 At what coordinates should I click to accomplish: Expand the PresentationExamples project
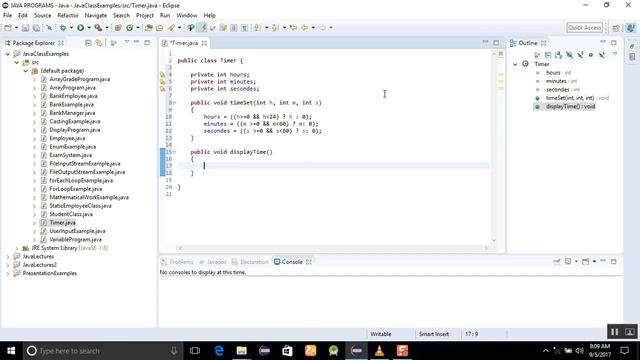8,273
